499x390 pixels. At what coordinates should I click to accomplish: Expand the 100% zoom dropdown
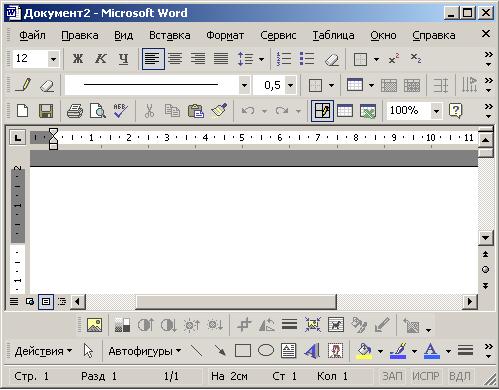click(436, 111)
